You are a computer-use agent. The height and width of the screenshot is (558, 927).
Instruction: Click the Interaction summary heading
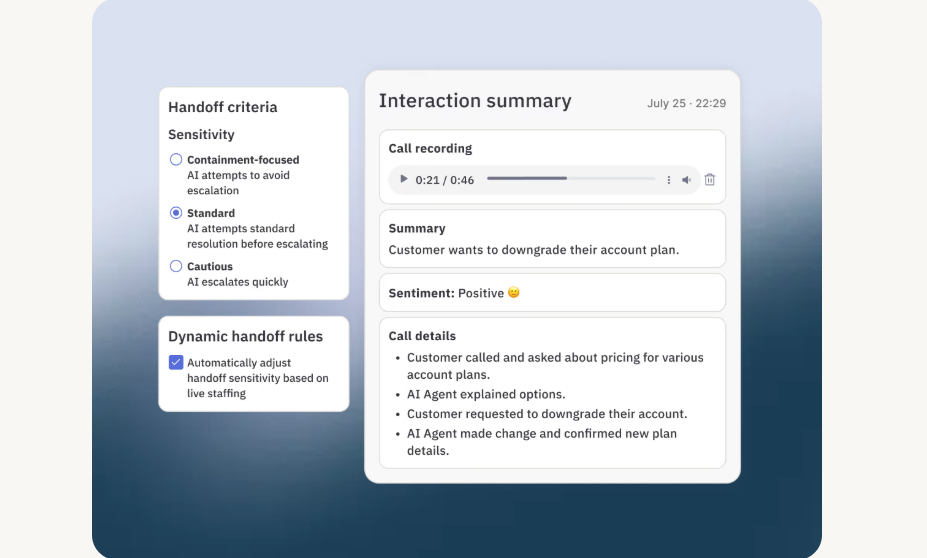point(475,101)
